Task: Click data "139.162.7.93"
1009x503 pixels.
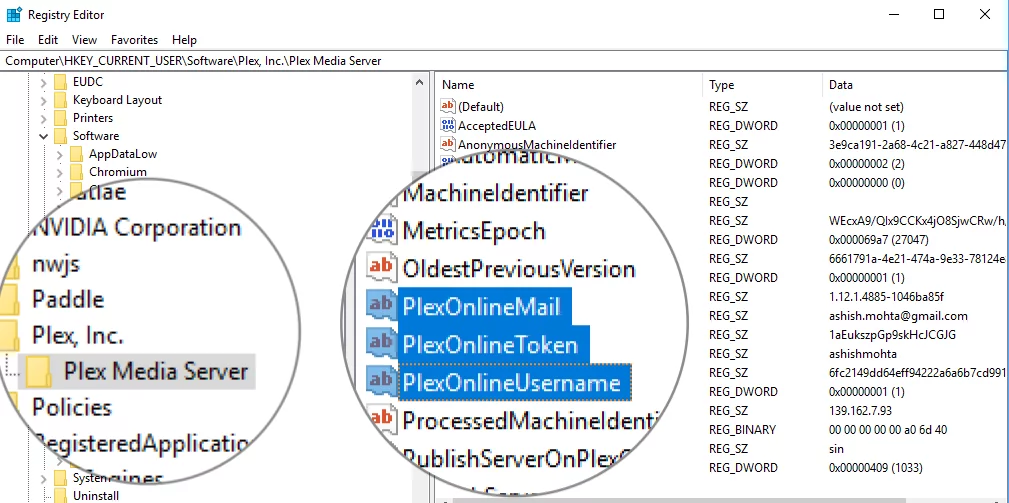Action: (x=860, y=410)
